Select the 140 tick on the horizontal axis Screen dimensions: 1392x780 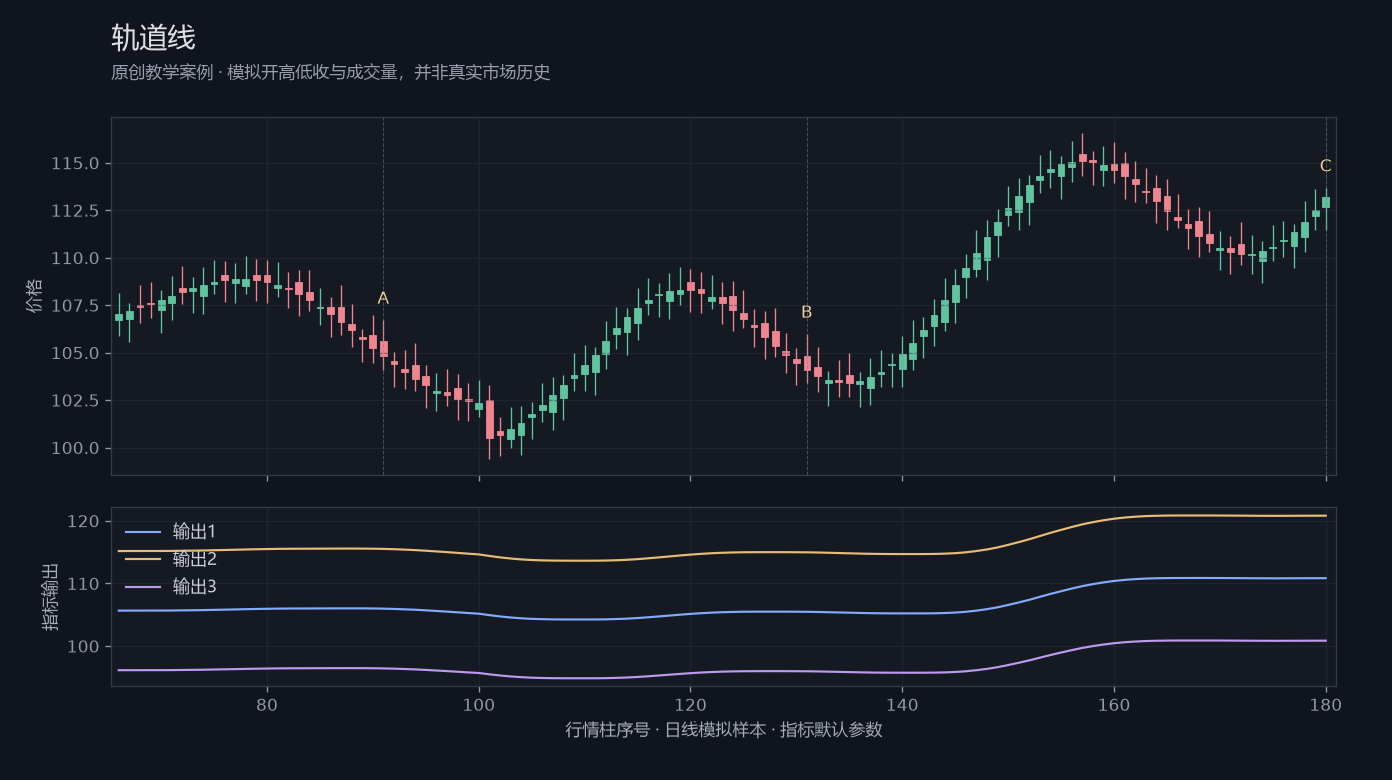point(902,704)
